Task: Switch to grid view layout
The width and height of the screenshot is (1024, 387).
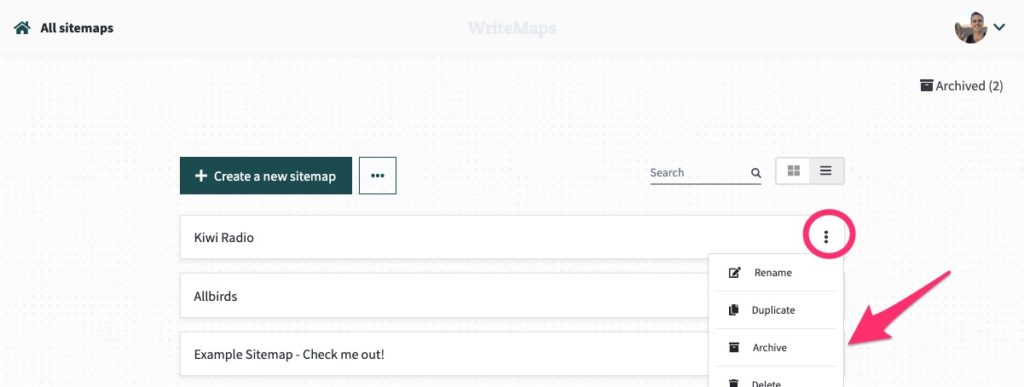Action: tap(793, 171)
